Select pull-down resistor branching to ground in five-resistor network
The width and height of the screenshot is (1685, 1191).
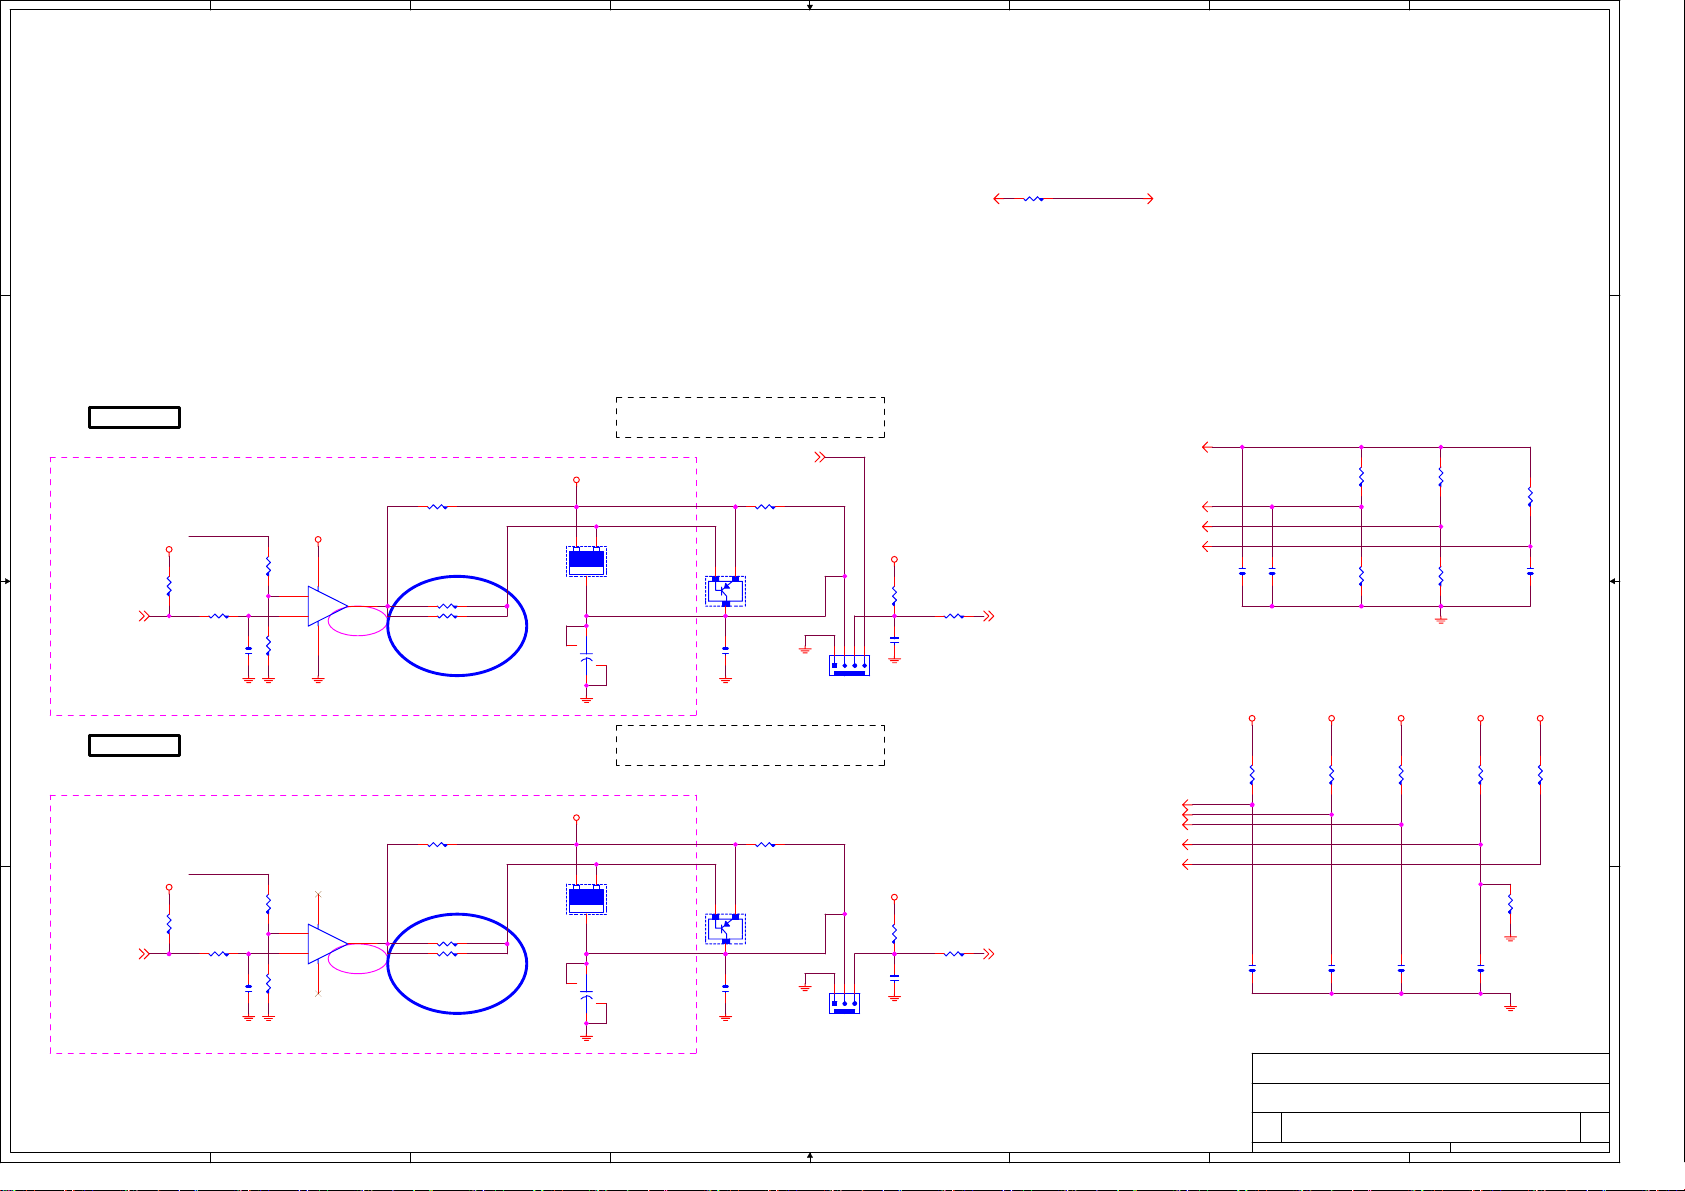coord(1510,905)
